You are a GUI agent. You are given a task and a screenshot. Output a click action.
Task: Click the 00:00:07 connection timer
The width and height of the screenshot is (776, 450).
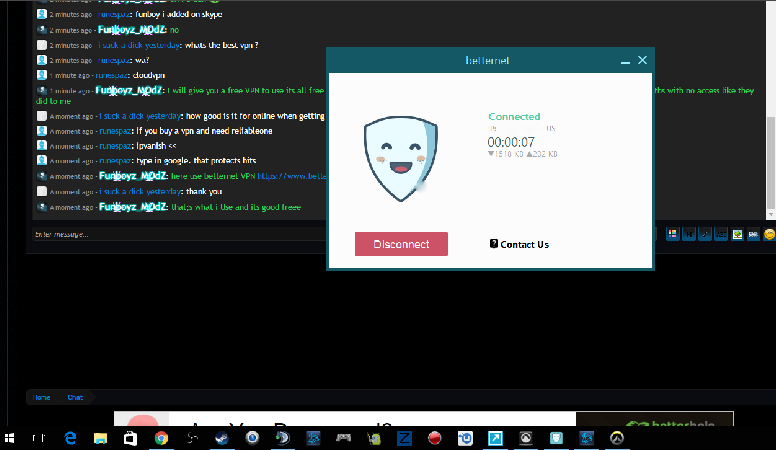[x=511, y=143]
